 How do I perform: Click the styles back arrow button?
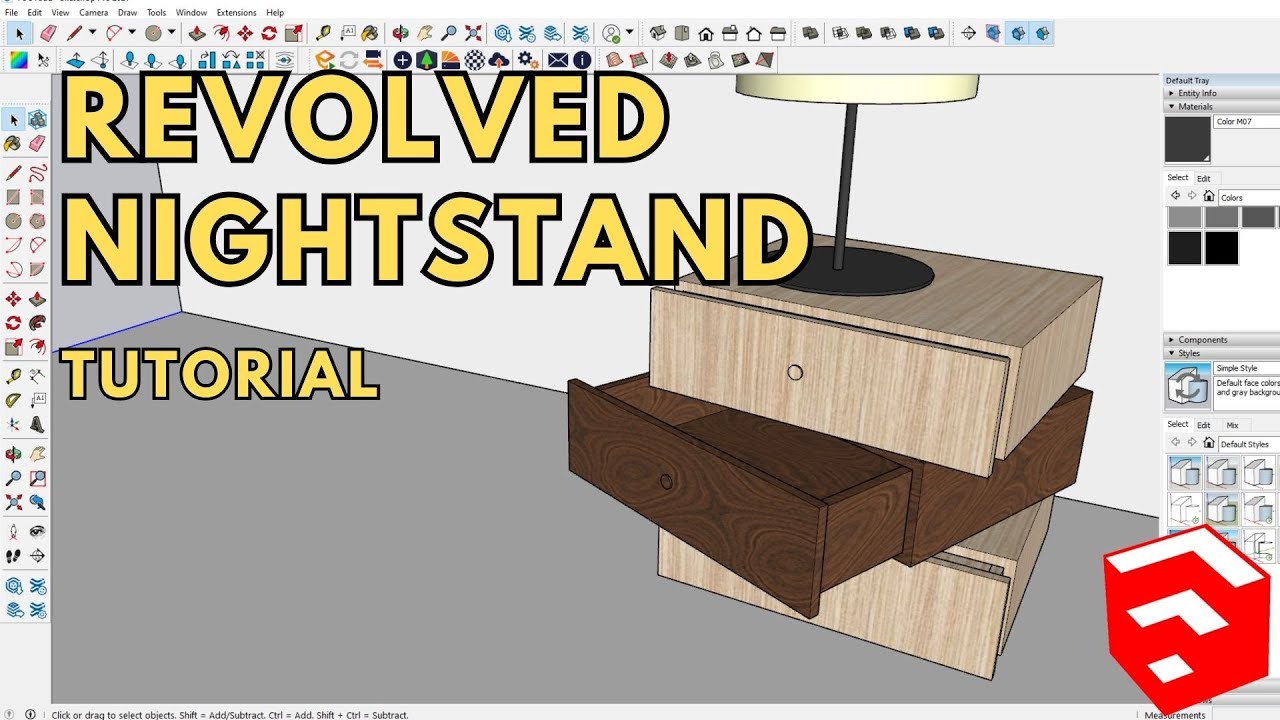(1175, 443)
